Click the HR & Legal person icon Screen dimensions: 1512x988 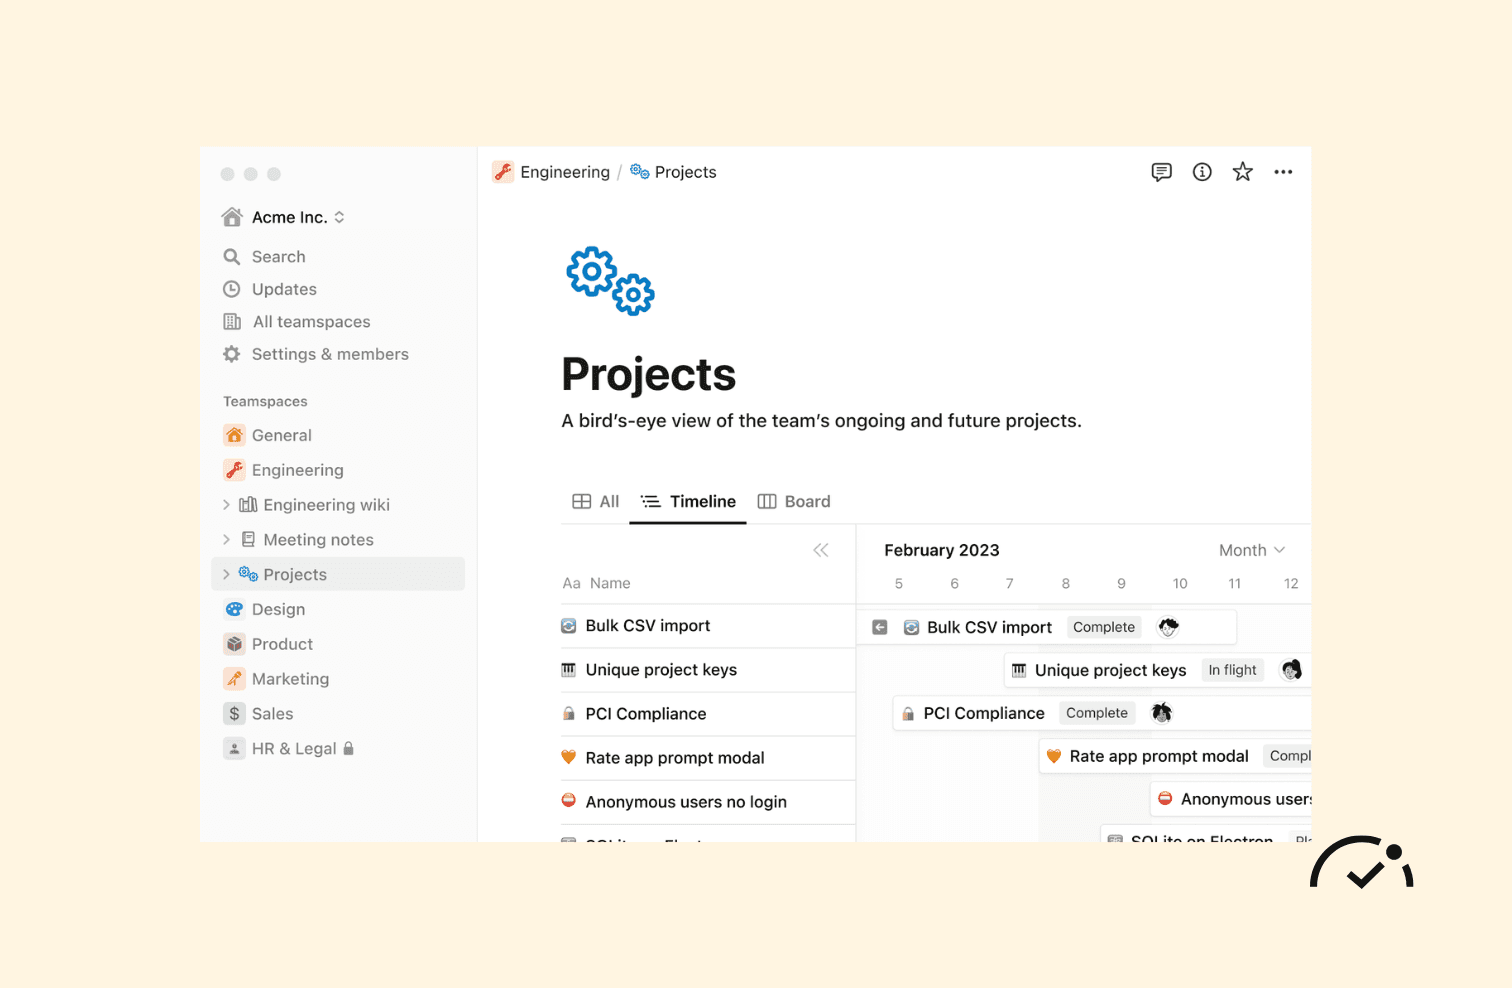click(234, 748)
